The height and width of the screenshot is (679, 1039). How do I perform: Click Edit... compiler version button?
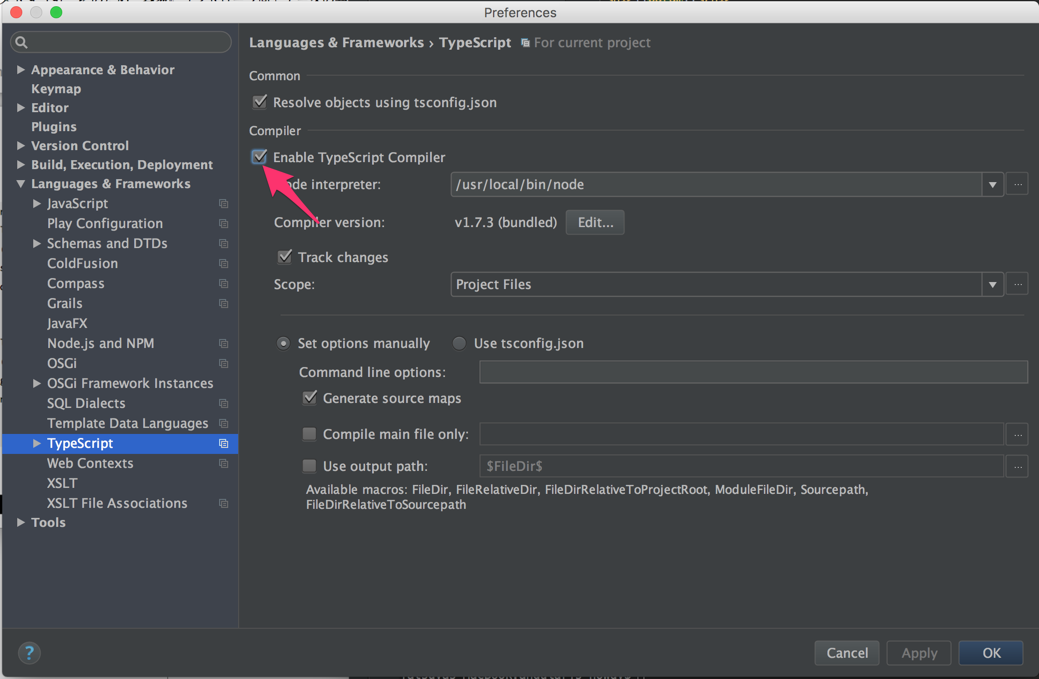pyautogui.click(x=595, y=223)
